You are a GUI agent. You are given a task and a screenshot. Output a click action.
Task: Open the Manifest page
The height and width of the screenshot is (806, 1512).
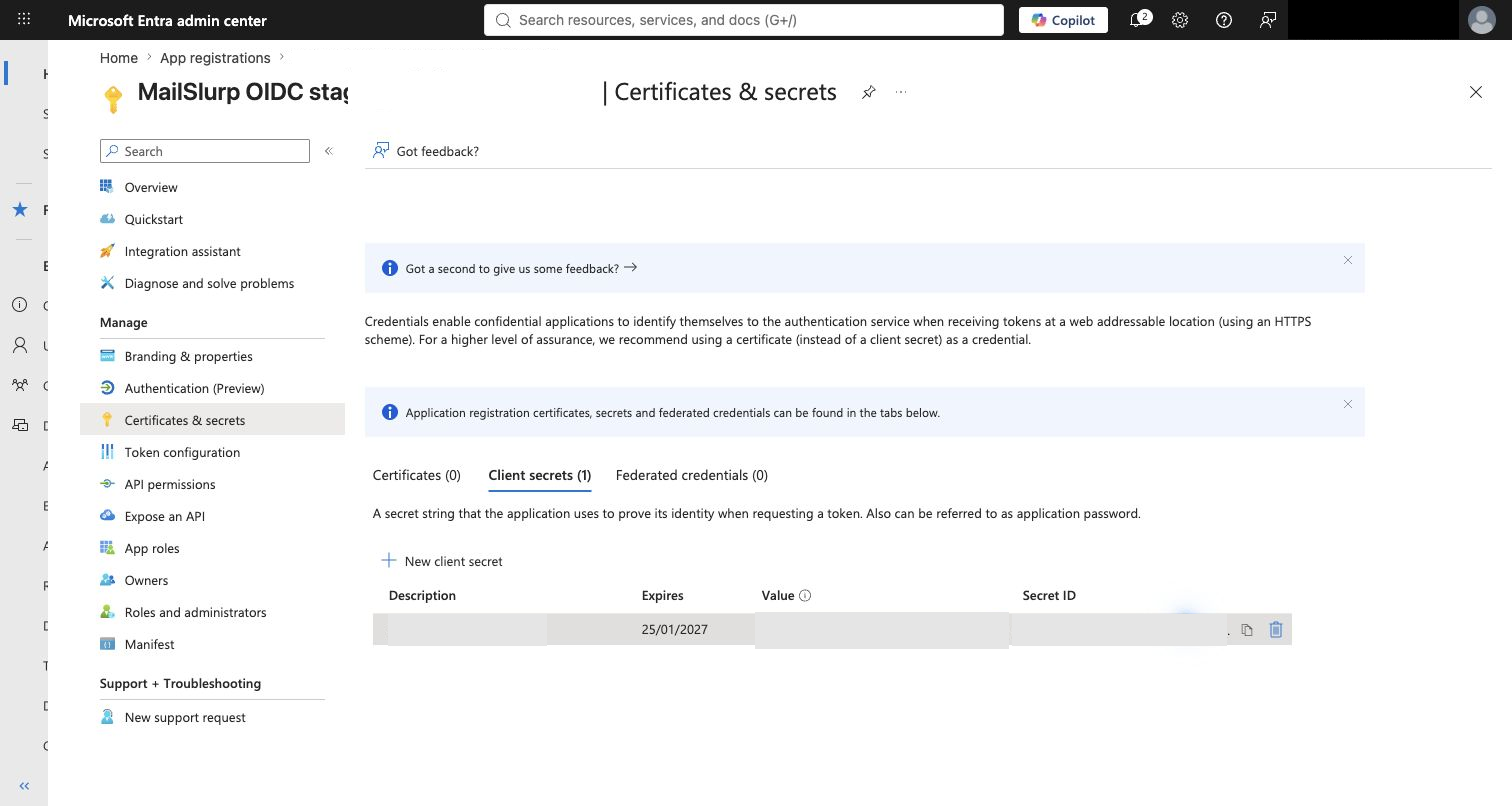tap(149, 644)
